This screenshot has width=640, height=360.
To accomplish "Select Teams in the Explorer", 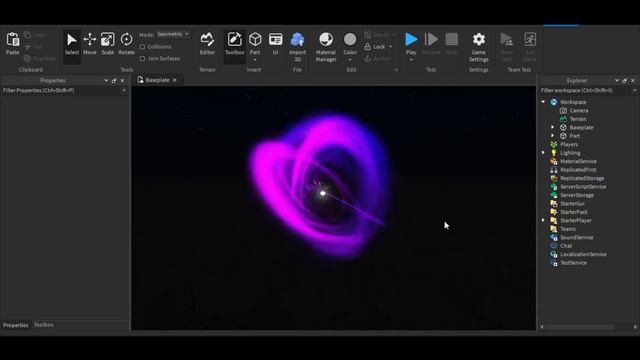I will click(568, 229).
